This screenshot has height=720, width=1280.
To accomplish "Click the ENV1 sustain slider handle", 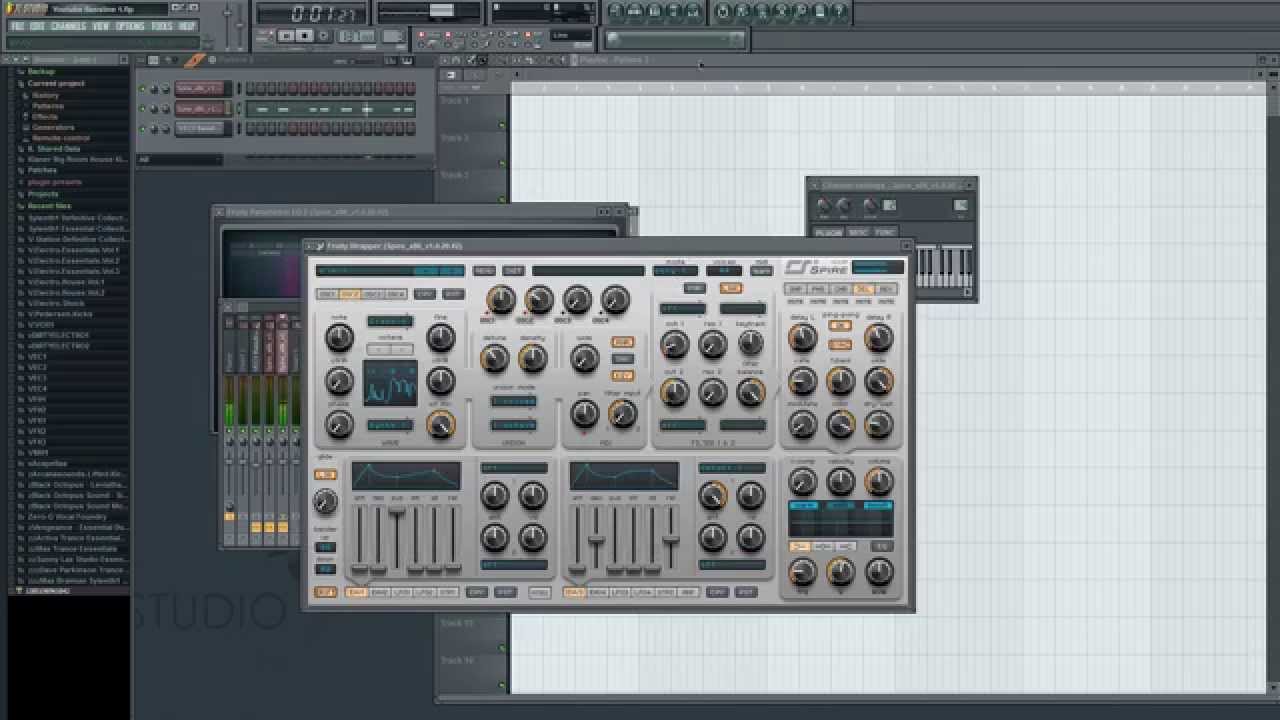I will (397, 510).
